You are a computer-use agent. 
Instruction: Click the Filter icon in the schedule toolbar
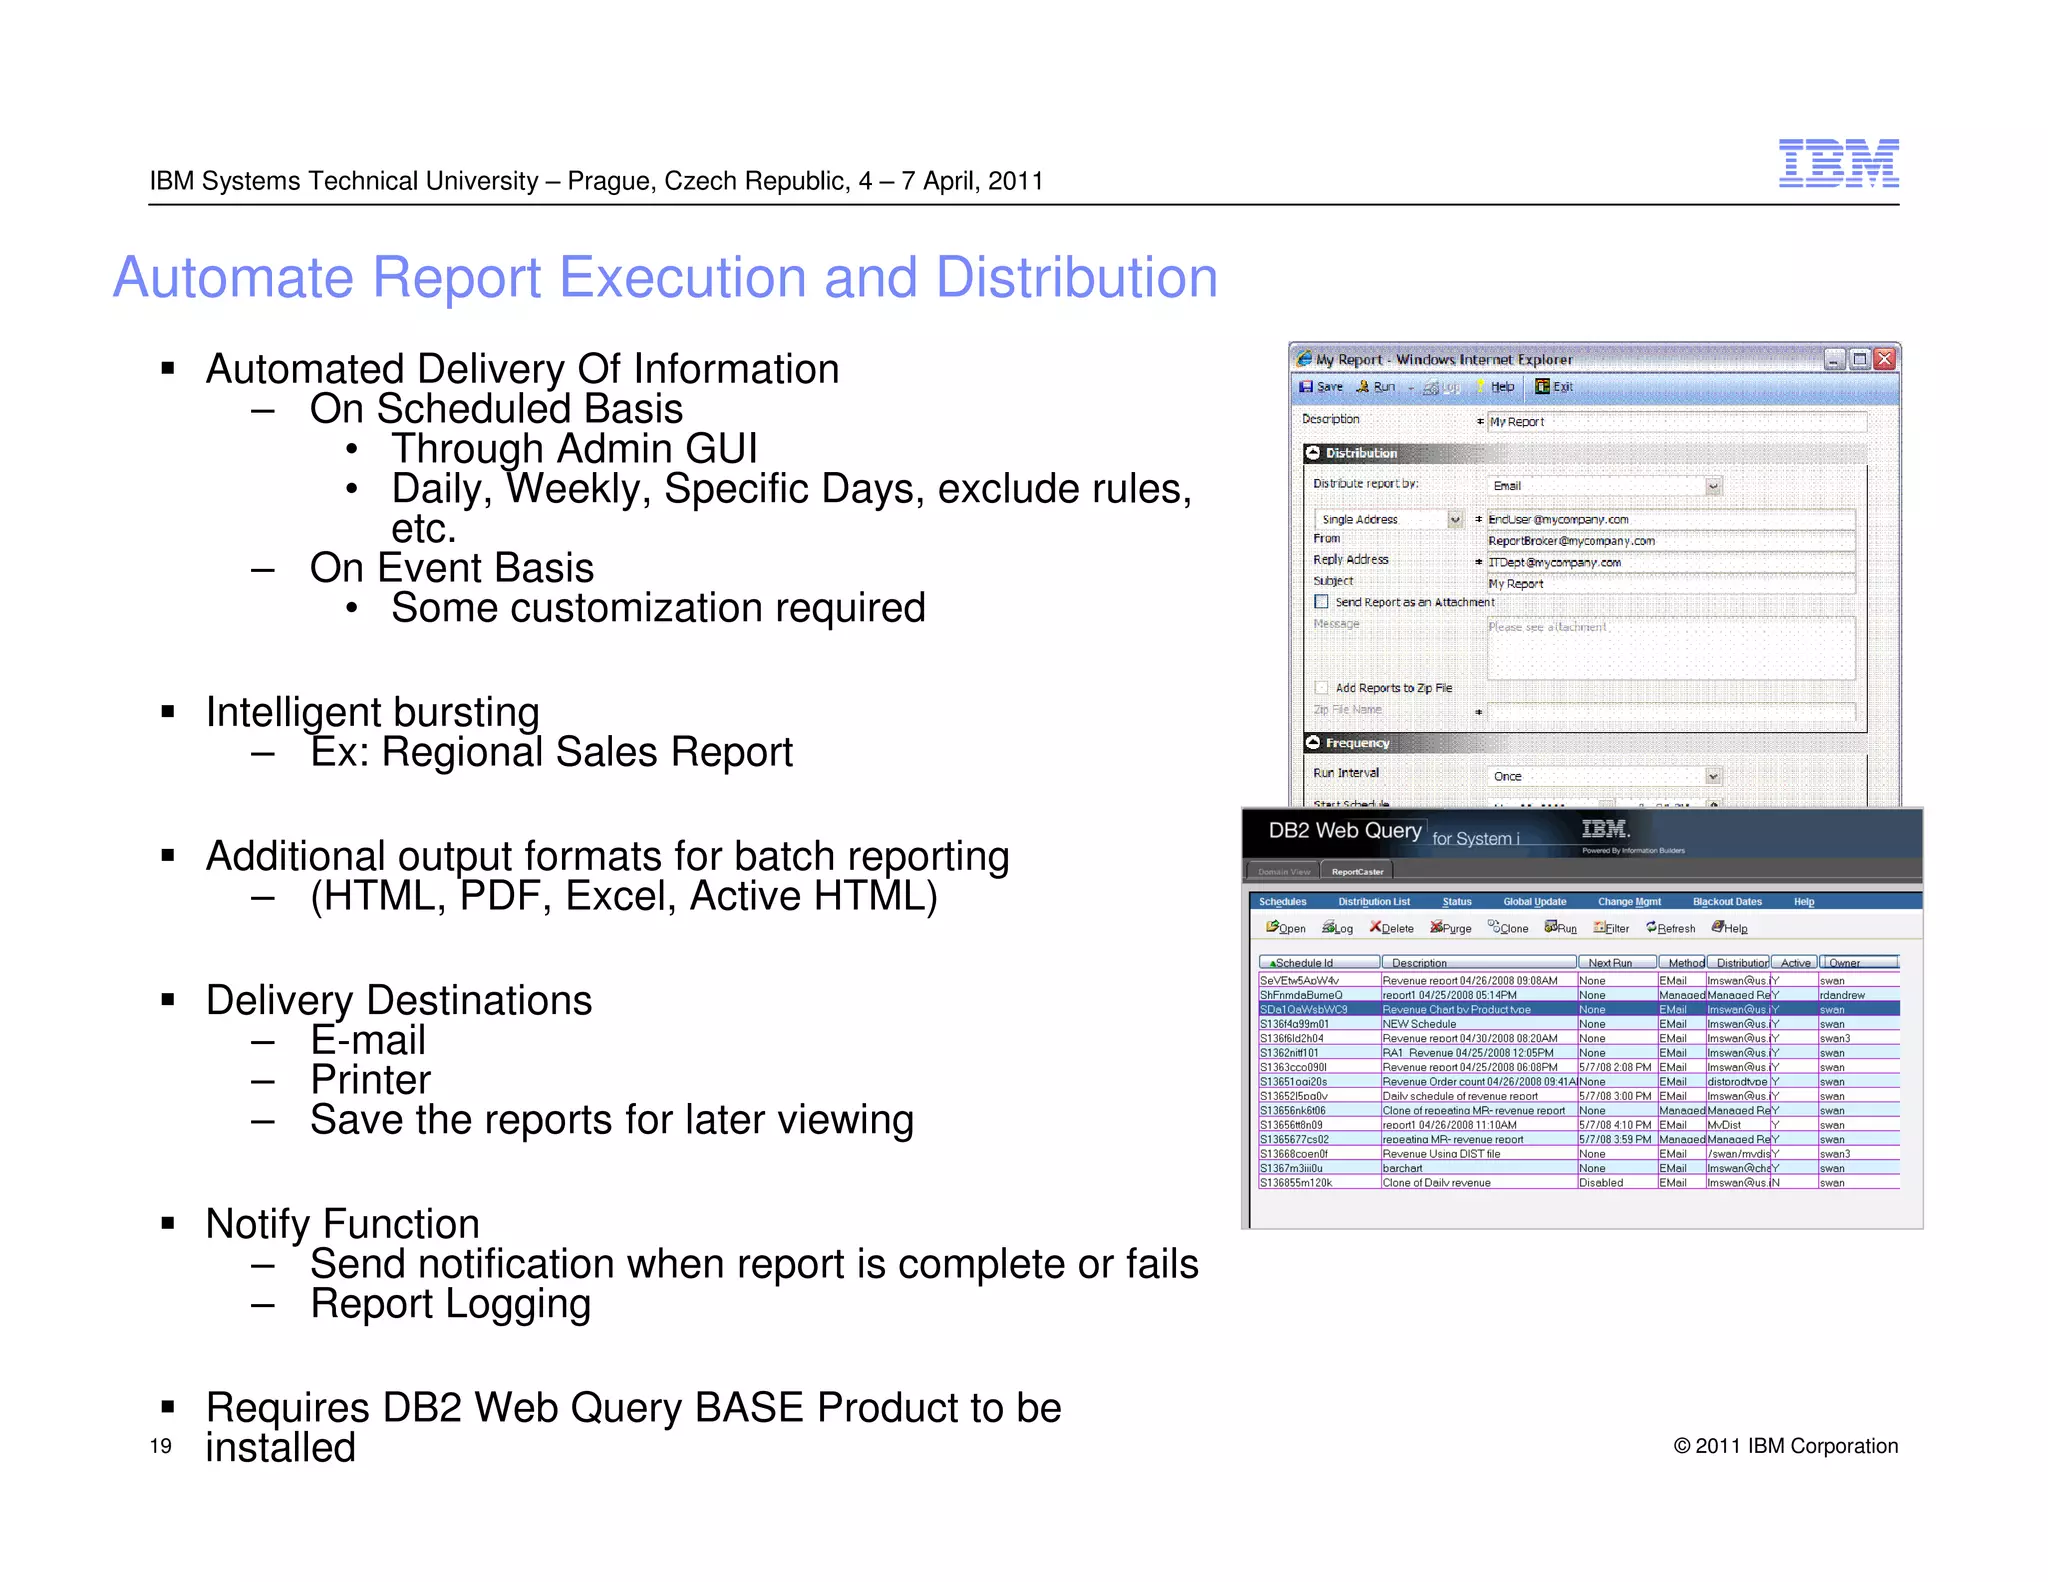tap(1600, 927)
